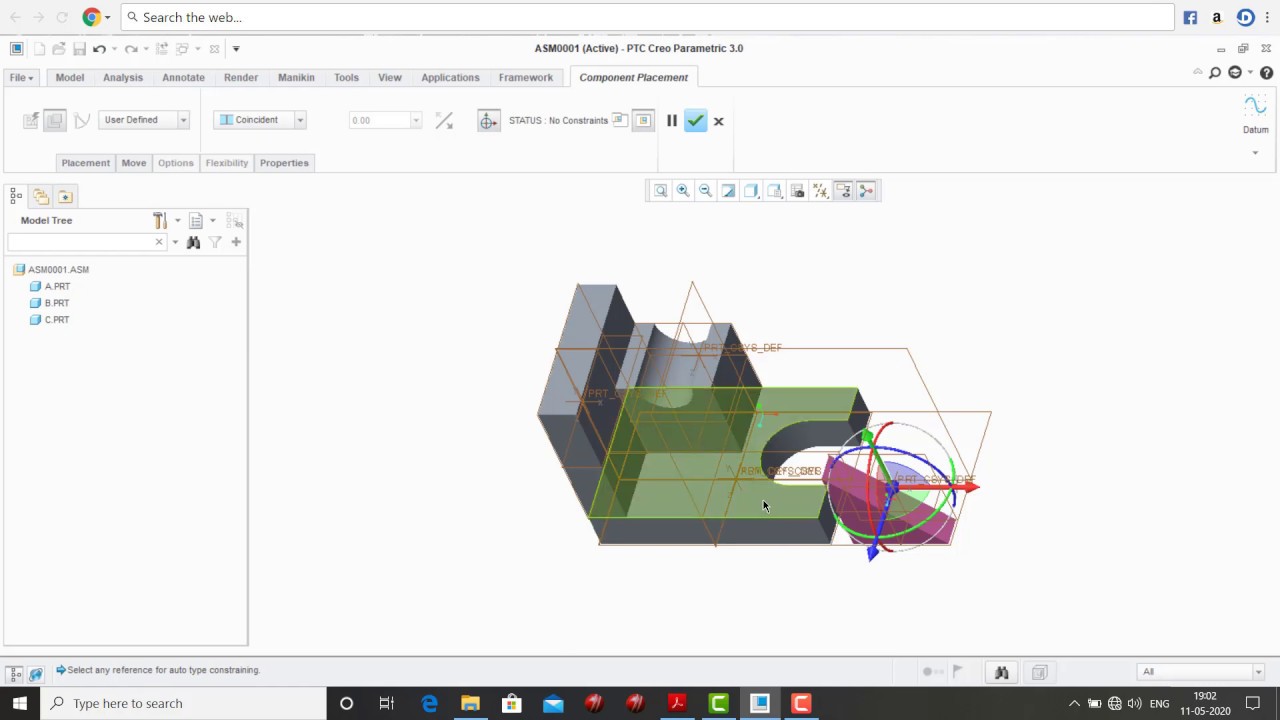Open the search field dropdown arrow
Image resolution: width=1280 pixels, height=720 pixels.
(175, 242)
